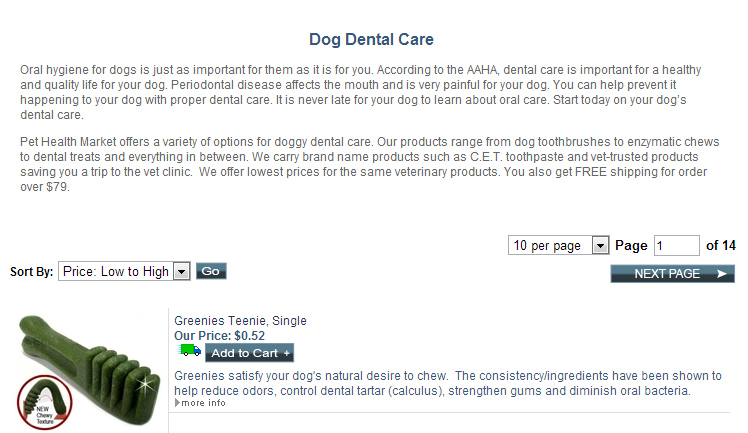Image resolution: width=748 pixels, height=433 pixels.
Task: Open the Greenies Teenie, Single product link
Action: click(x=240, y=320)
